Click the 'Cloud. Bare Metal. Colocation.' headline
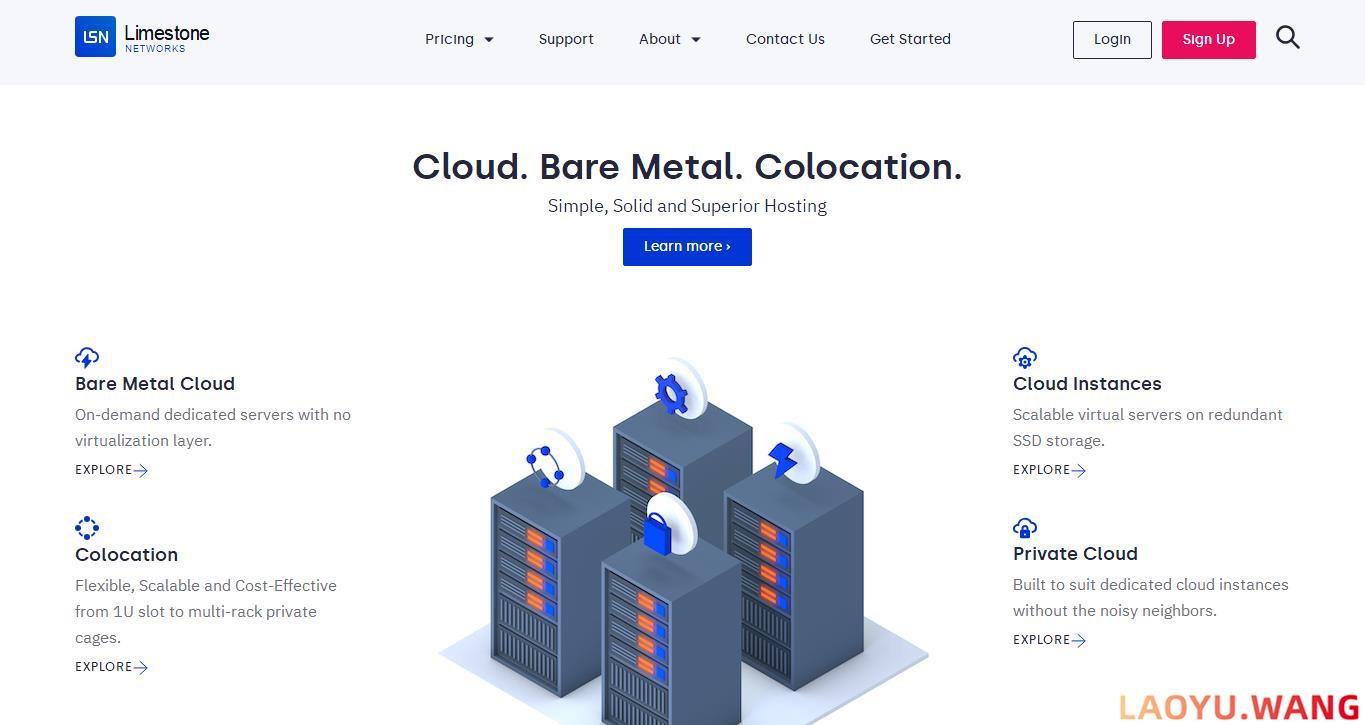Screen dimensions: 1365x725 pyautogui.click(x=687, y=167)
